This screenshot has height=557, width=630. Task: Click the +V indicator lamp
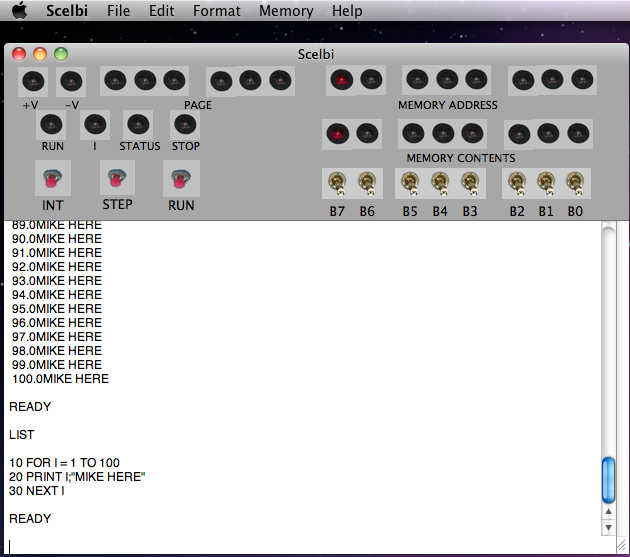33,82
